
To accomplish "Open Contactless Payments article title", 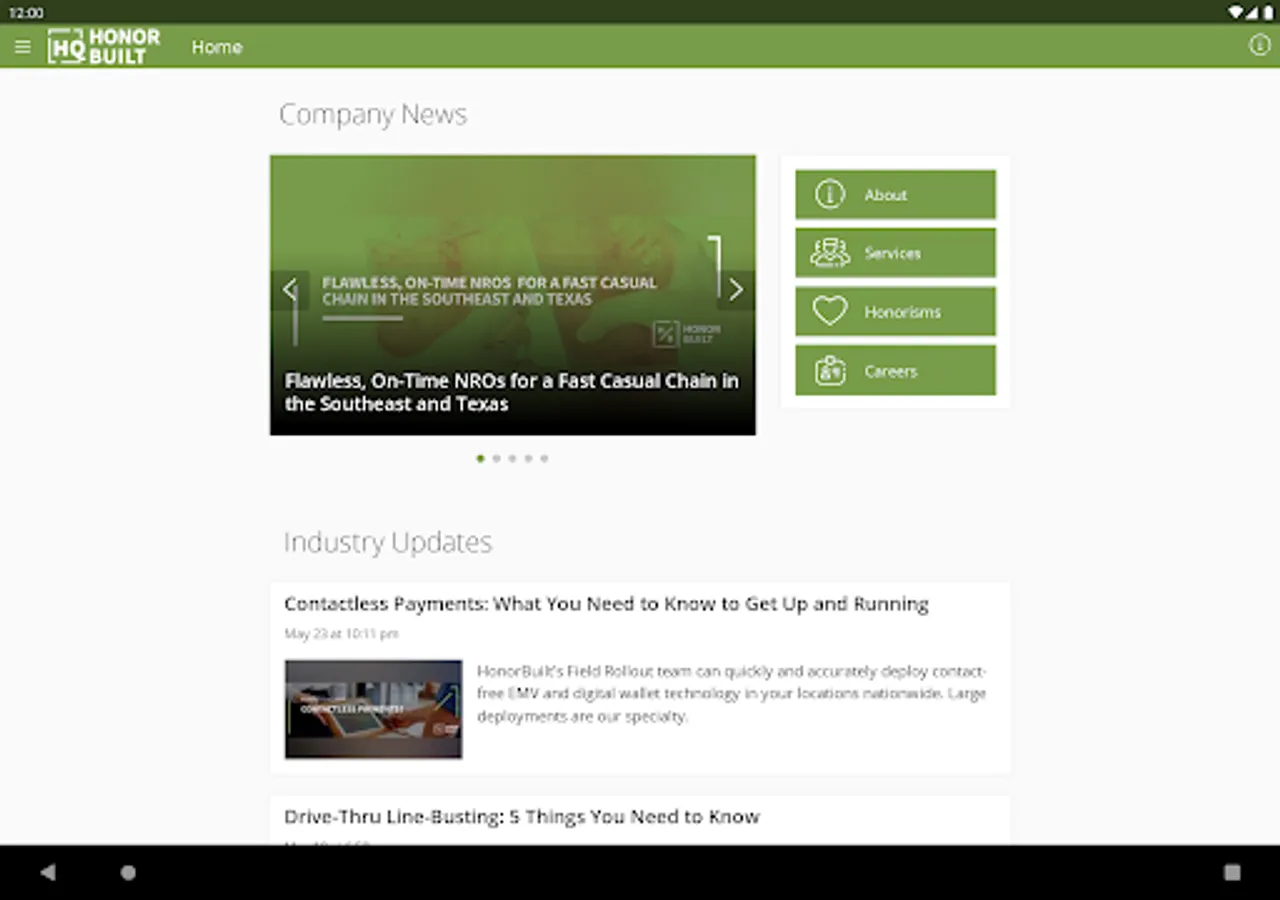I will tap(606, 604).
